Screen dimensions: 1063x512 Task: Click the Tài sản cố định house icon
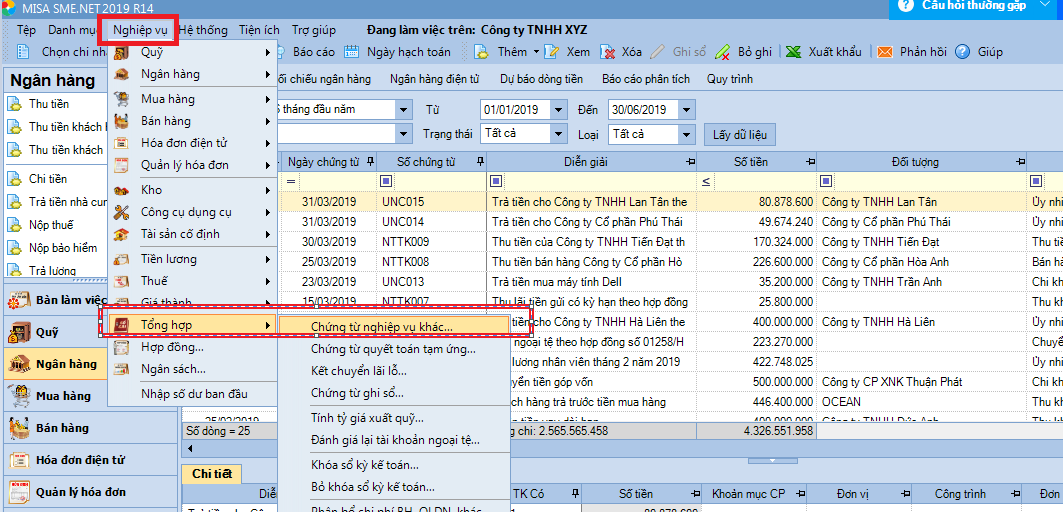click(x=121, y=234)
